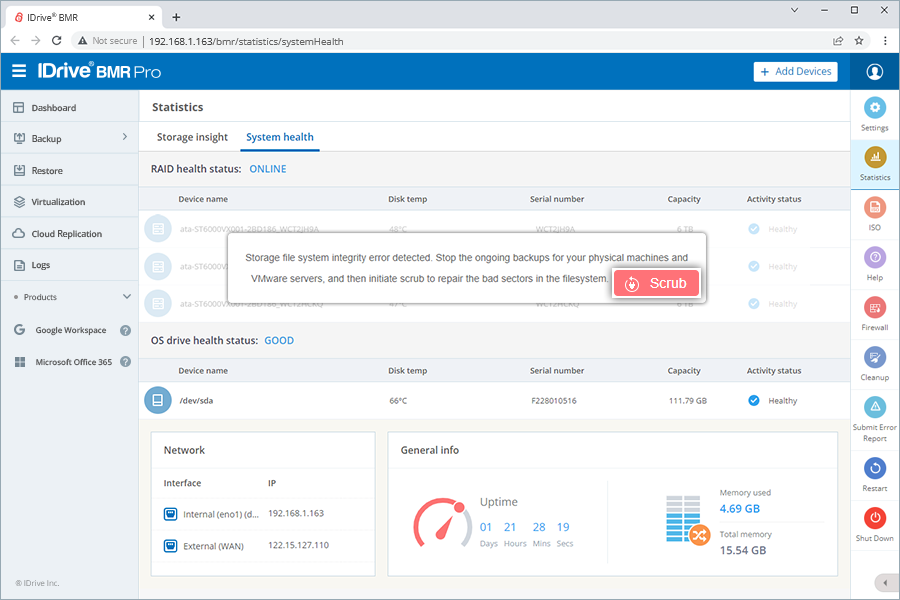Click serial number F228010516
This screenshot has width=900, height=600.
coord(553,401)
